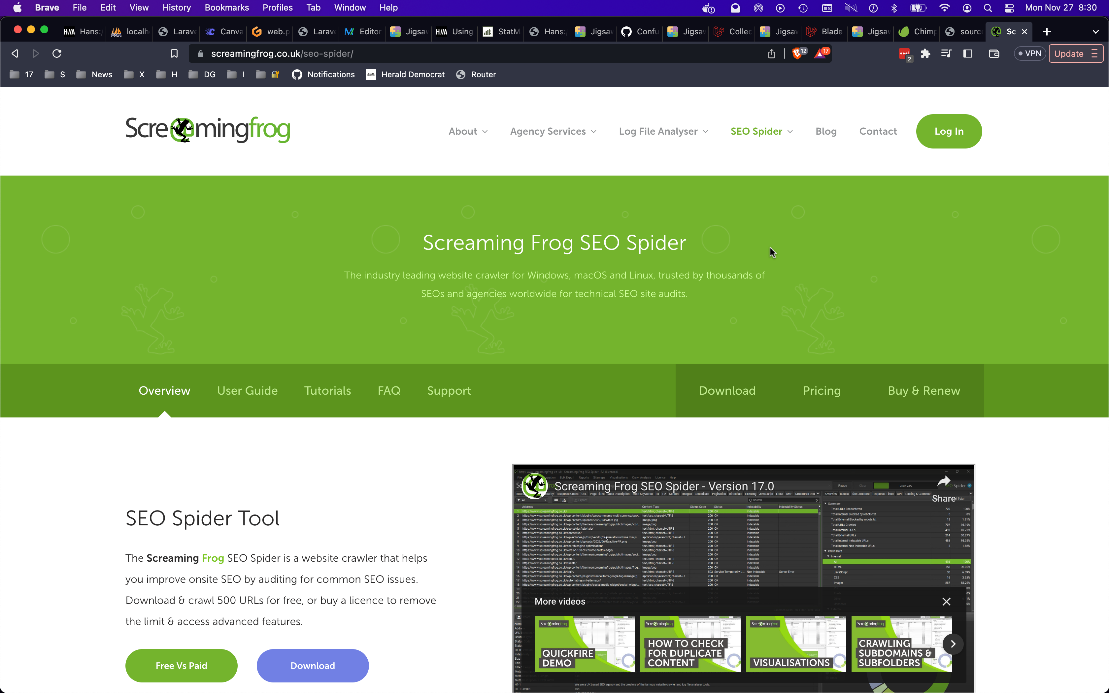The height and width of the screenshot is (693, 1109).
Task: Click the Screaming Frog logo
Action: click(207, 130)
